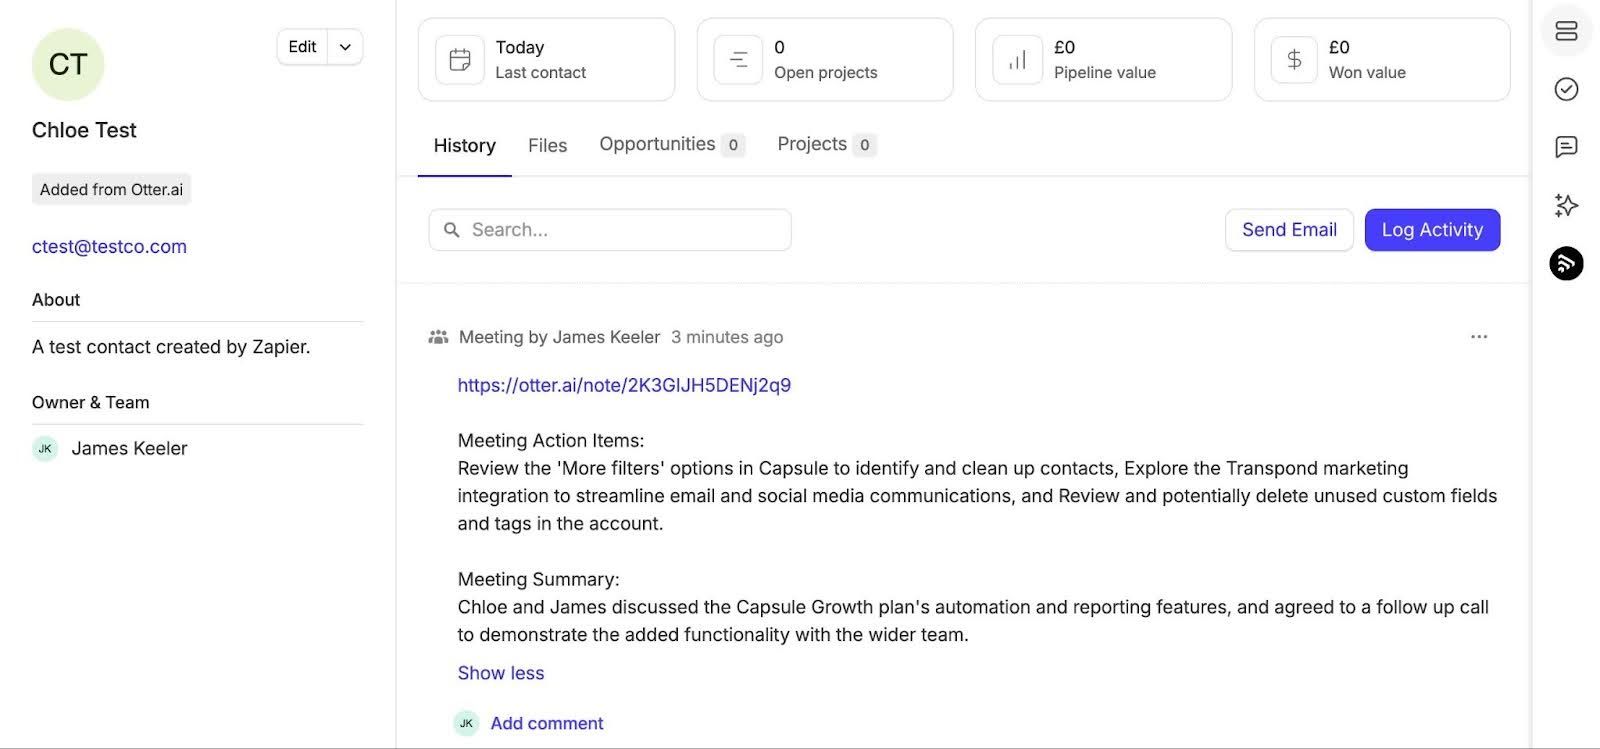Click the Won value dollar icon
The height and width of the screenshot is (749, 1600).
(1294, 60)
